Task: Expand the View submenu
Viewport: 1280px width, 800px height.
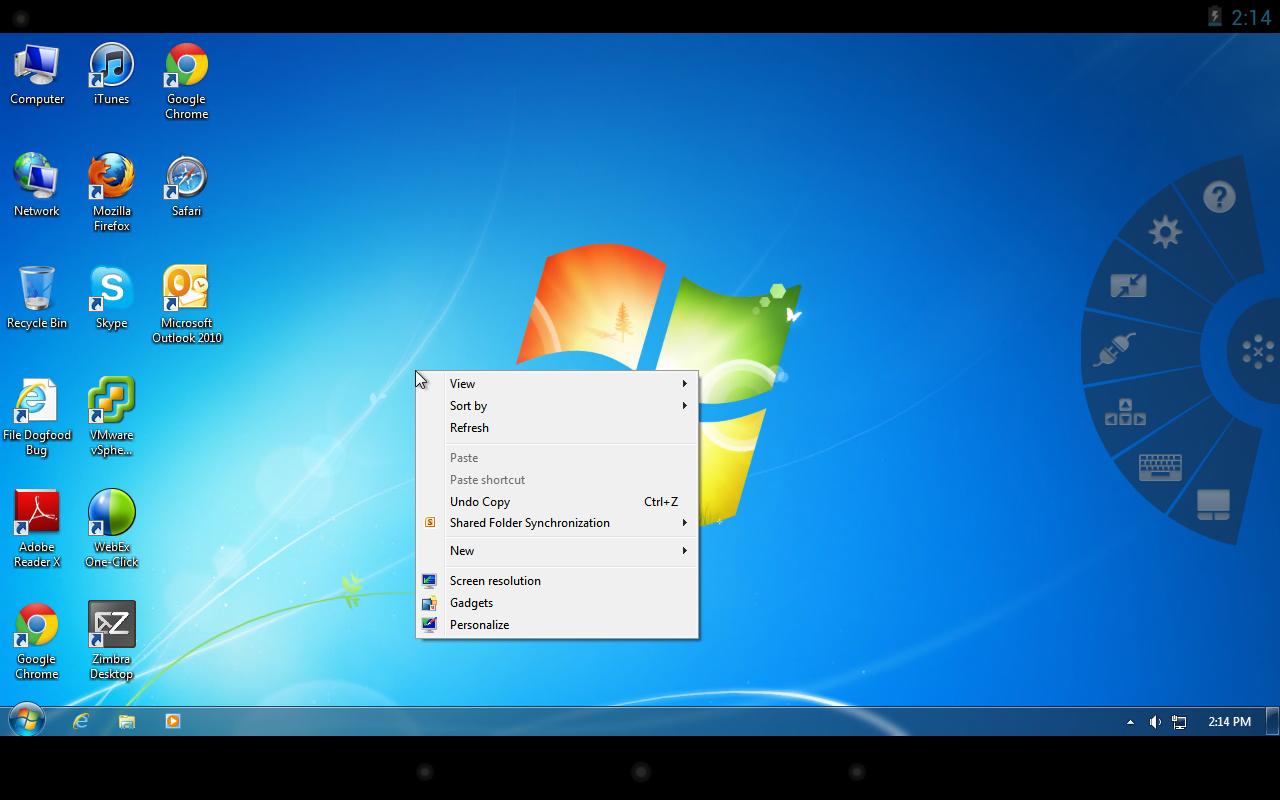Action: [x=557, y=384]
